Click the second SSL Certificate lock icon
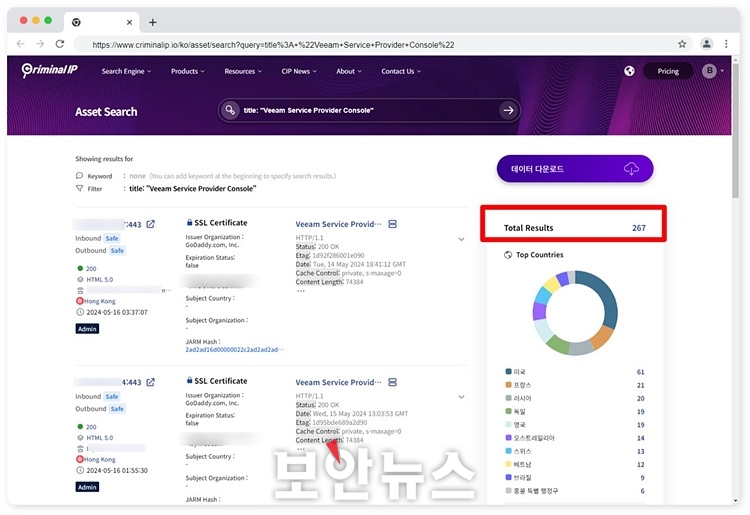Screen dimensions: 750x515 189,381
